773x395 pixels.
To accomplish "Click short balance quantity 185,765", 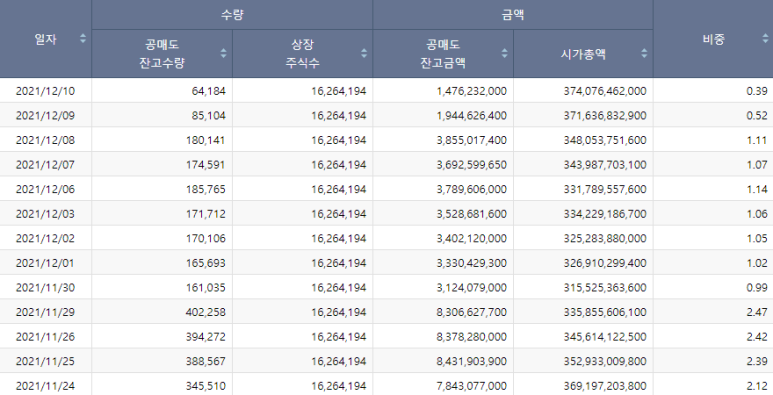I will coord(206,189).
